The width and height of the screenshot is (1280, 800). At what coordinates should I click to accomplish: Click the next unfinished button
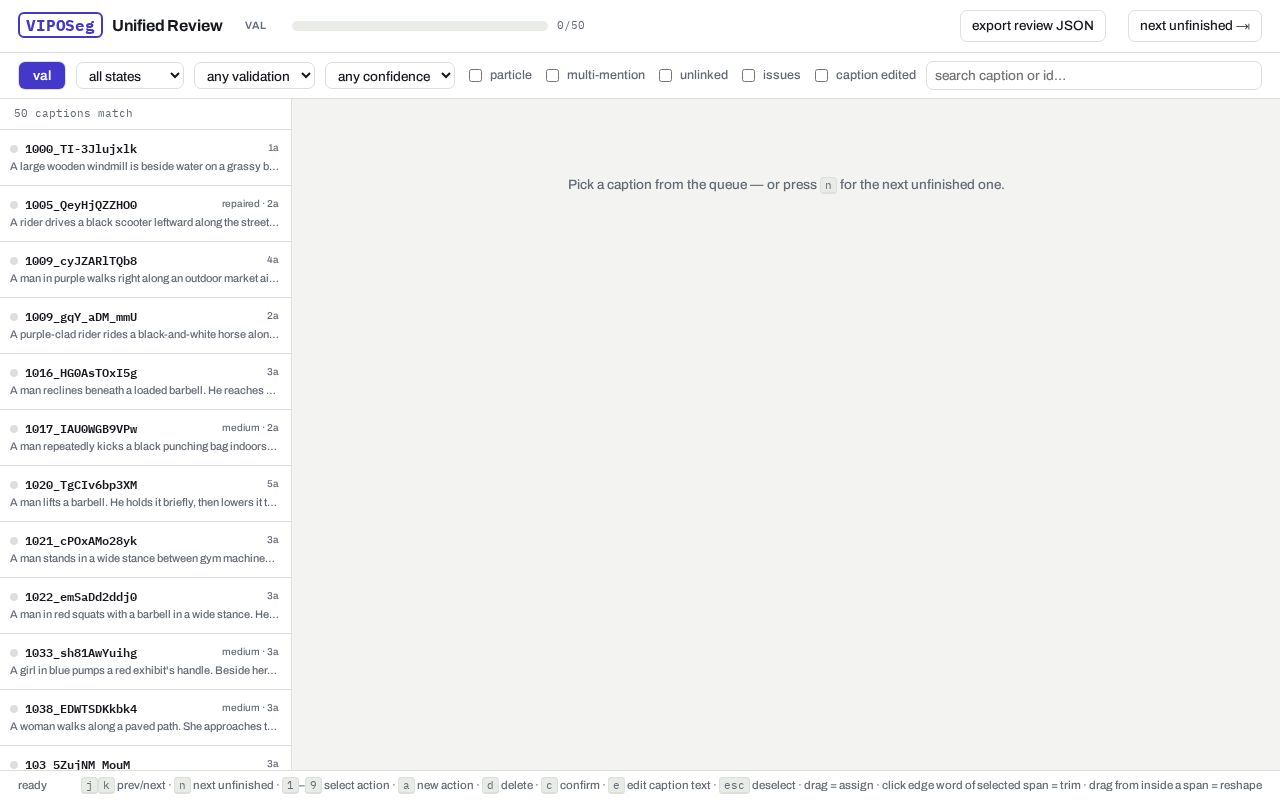click(1195, 26)
